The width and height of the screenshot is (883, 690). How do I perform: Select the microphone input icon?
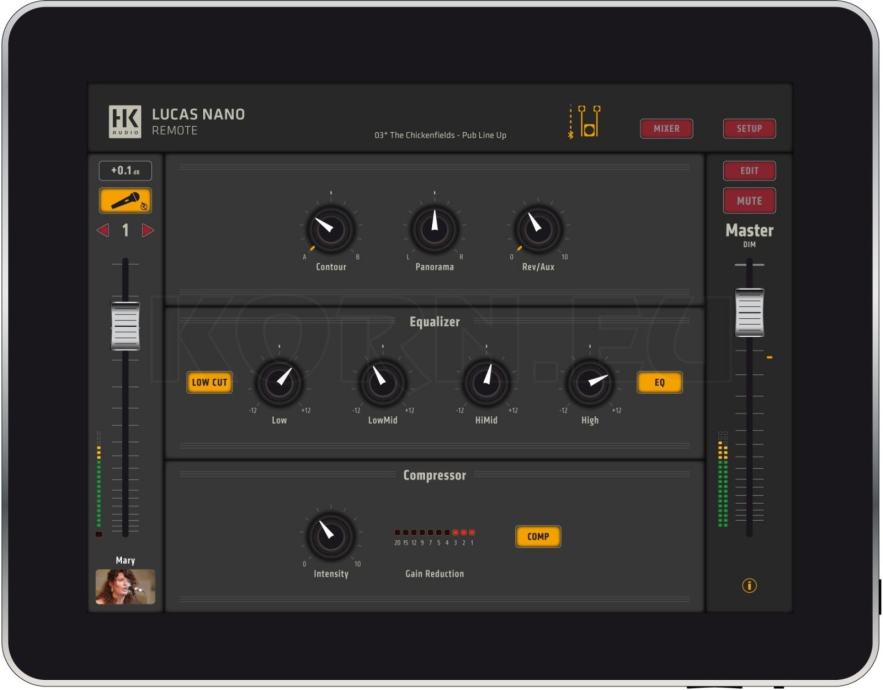(125, 201)
